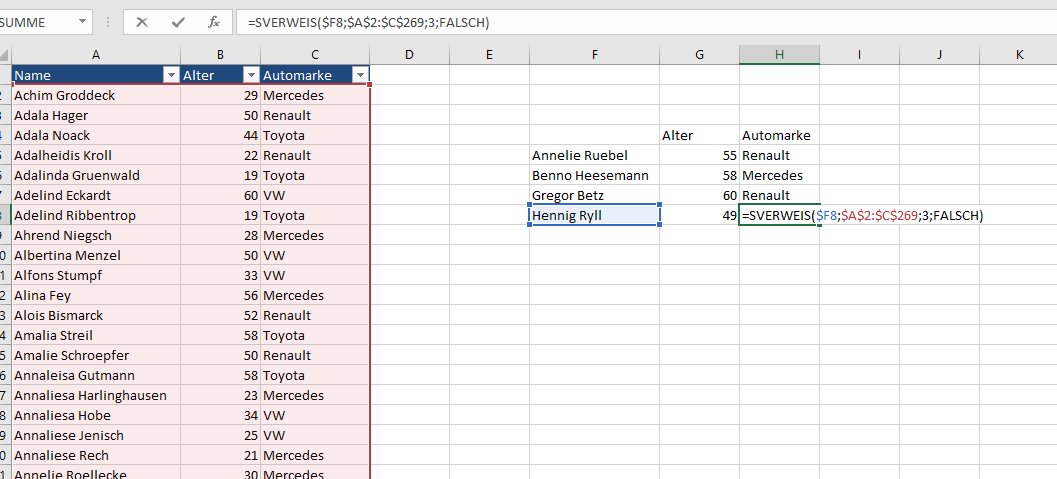
Task: Confirm the formula with the checkmark icon
Action: 178,22
